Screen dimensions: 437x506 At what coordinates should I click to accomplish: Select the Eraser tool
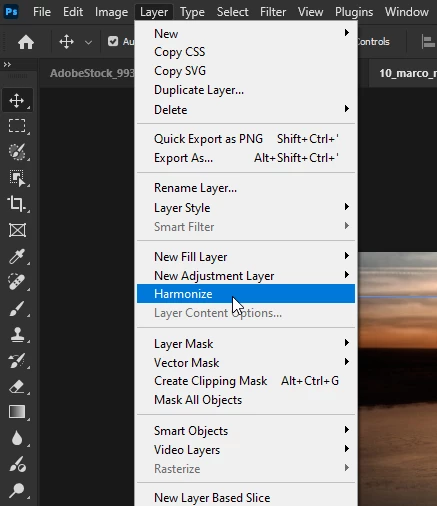(17, 386)
